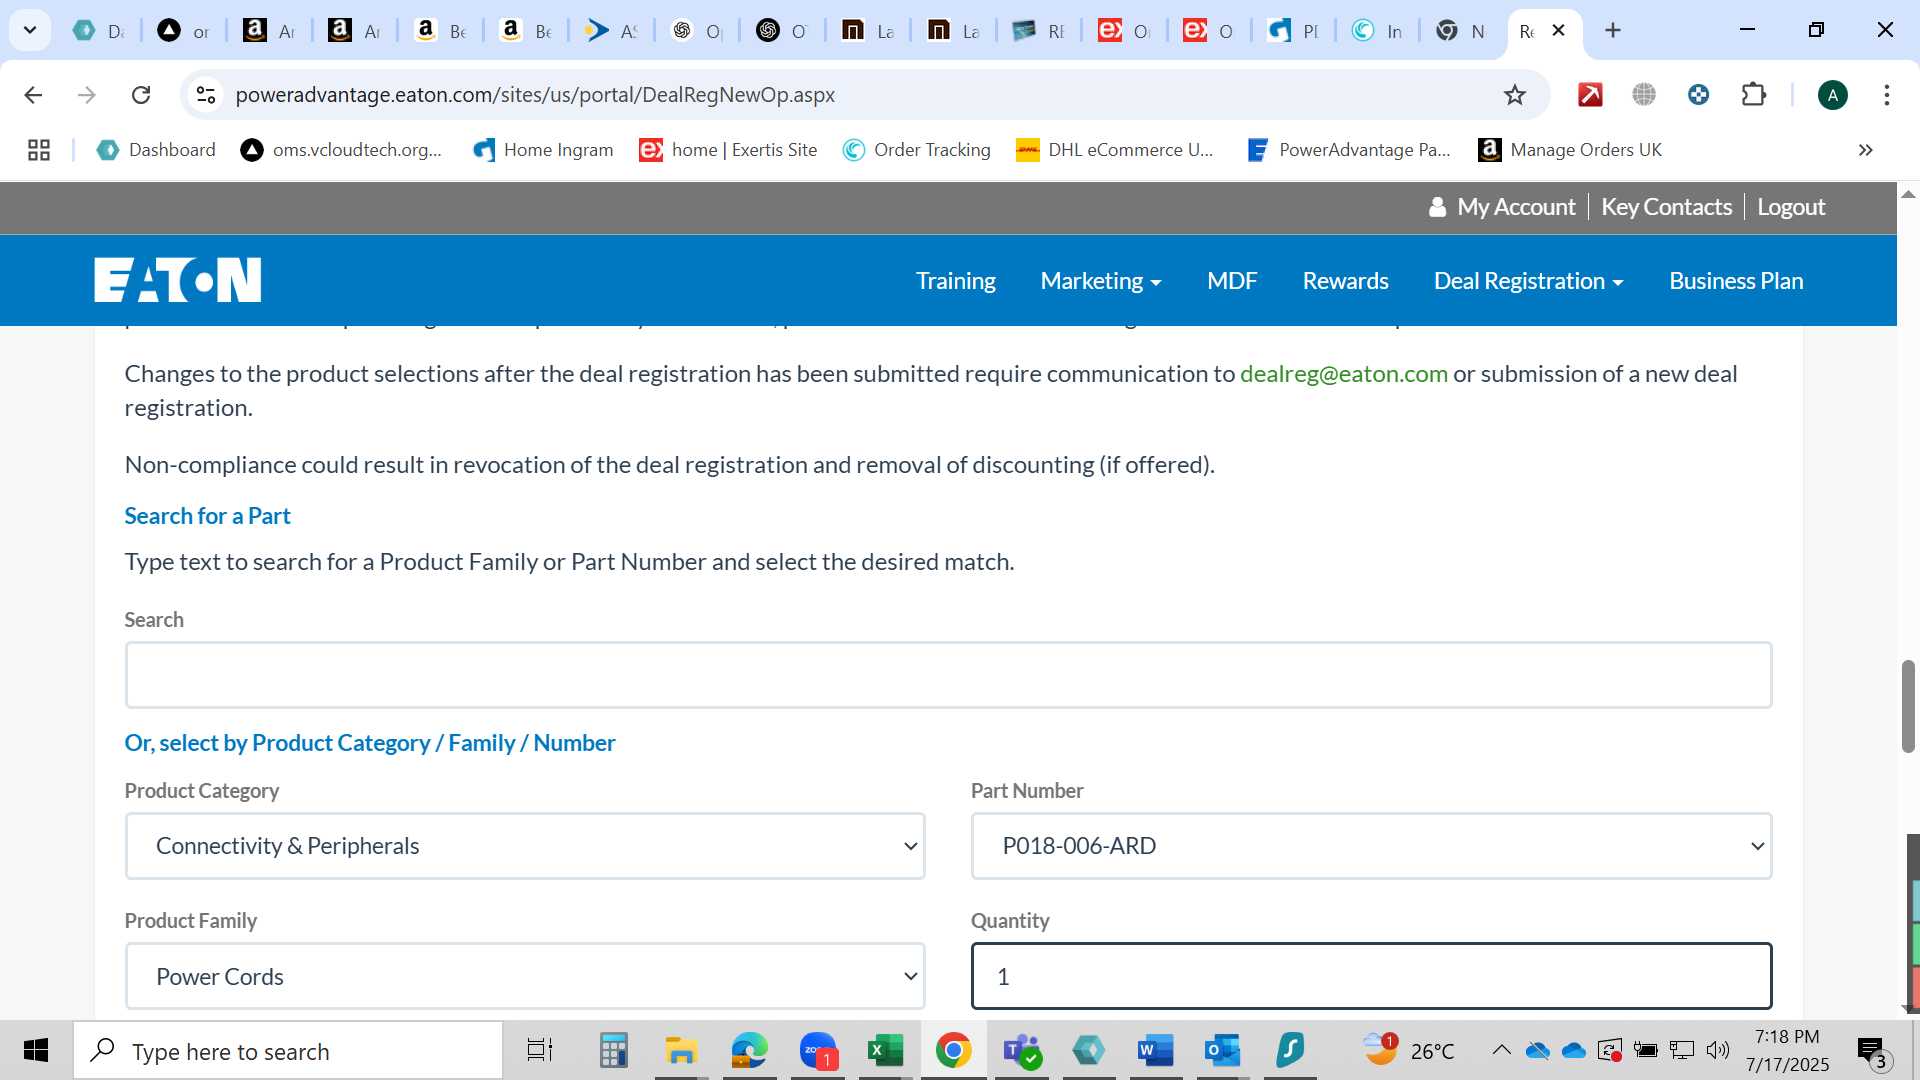This screenshot has width=1920, height=1080.
Task: Click the Key Contacts link
Action: (1666, 207)
